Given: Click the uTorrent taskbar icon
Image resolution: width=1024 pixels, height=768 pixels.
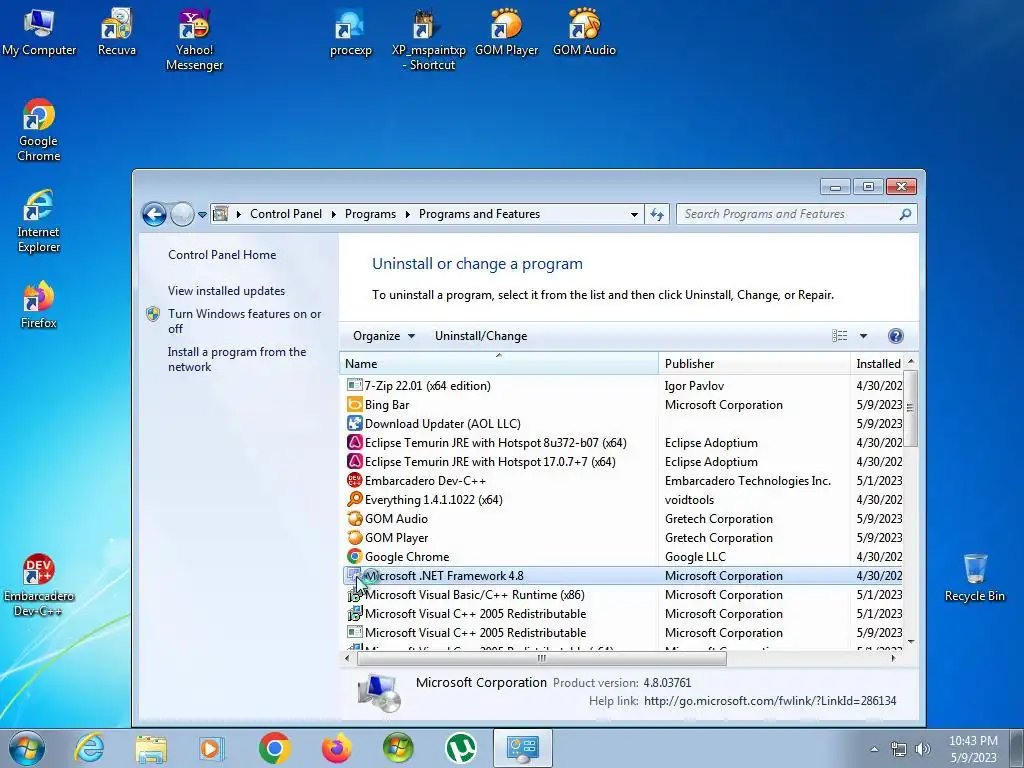Looking at the screenshot, I should [x=460, y=748].
